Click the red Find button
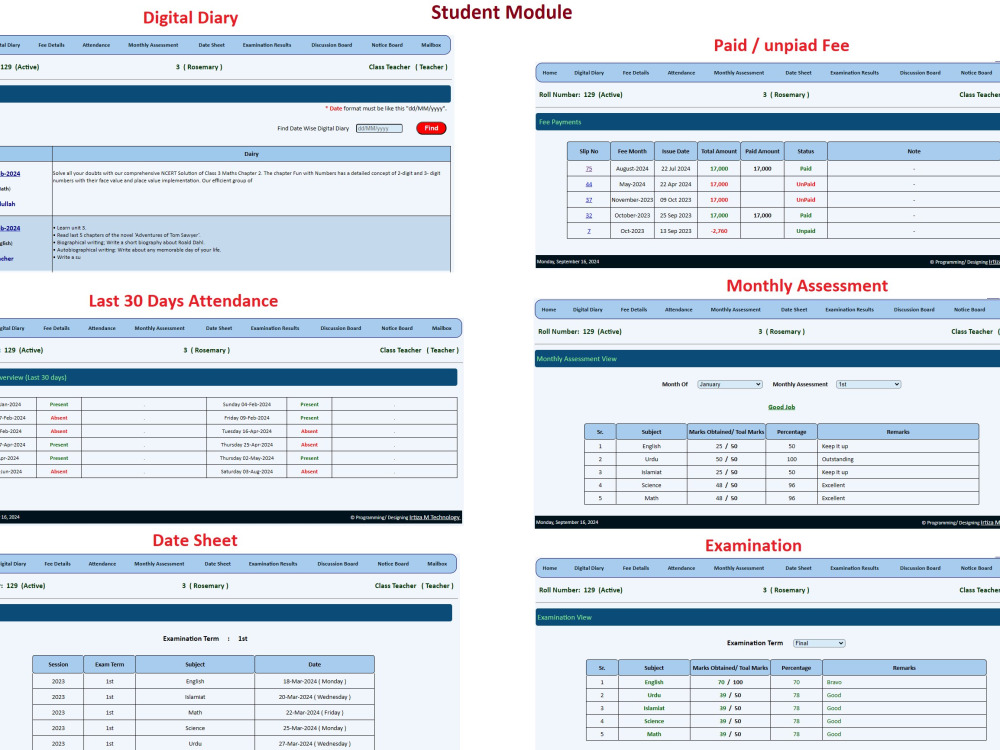This screenshot has height=750, width=1000. coord(431,128)
